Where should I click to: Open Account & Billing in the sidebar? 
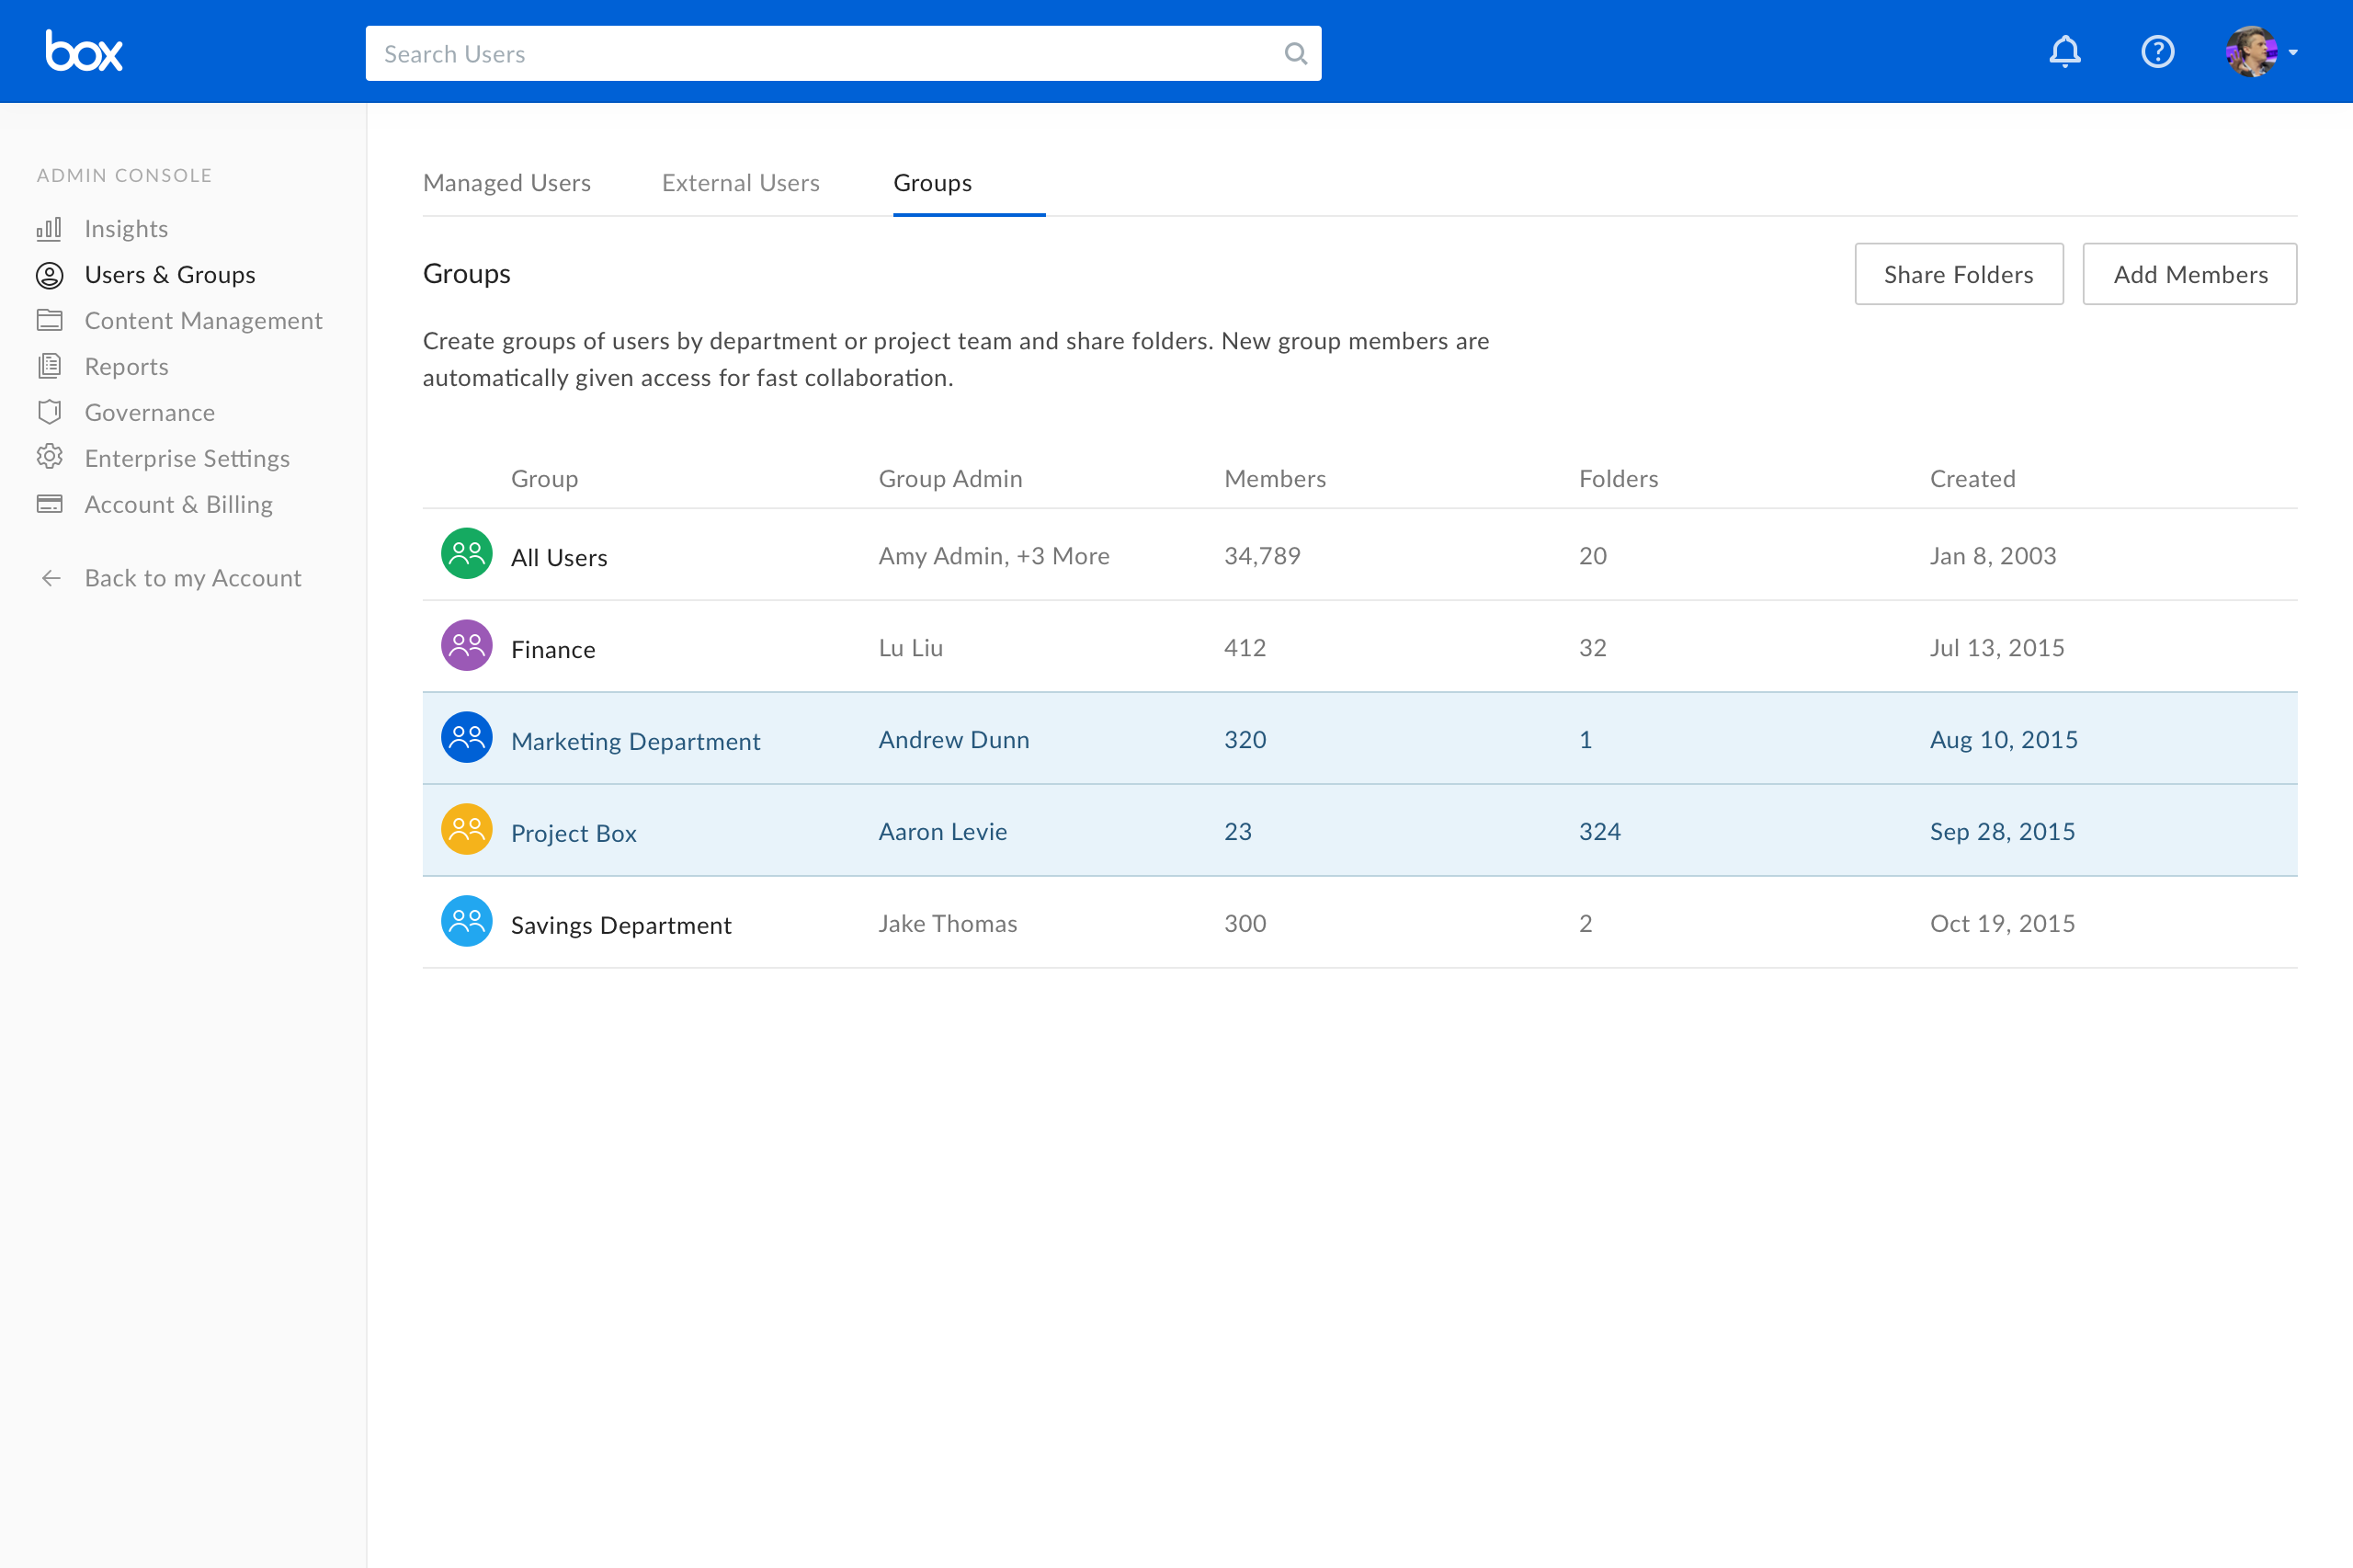coord(178,504)
